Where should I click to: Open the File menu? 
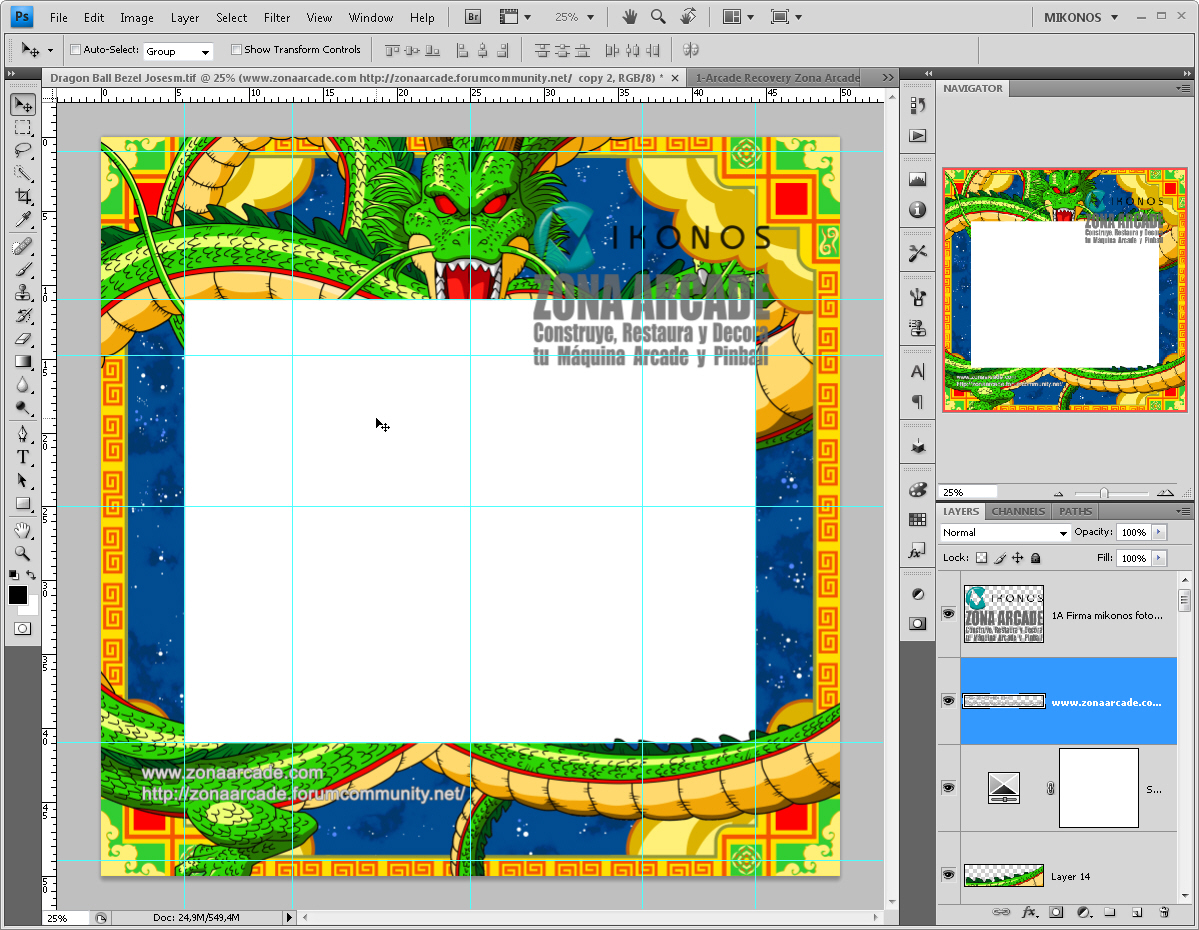coord(58,18)
